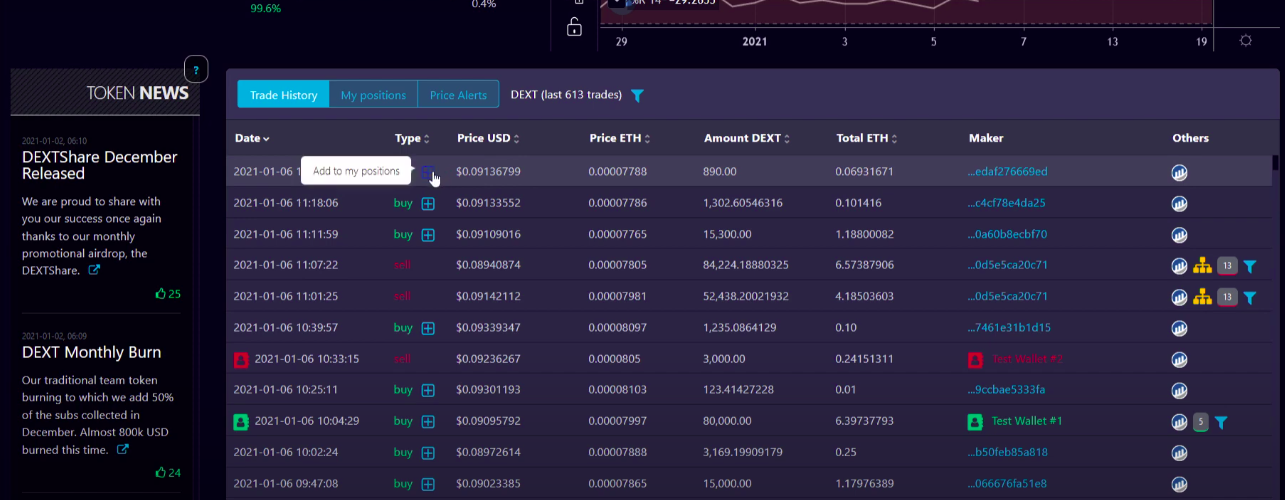
Task: Open the Test Wallet #2 maker link
Action: click(1027, 359)
